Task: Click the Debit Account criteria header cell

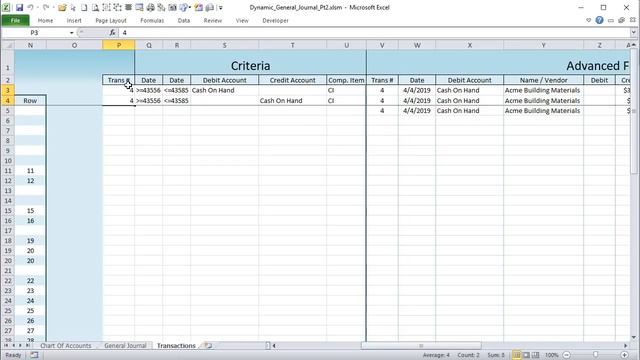Action: tap(224, 80)
